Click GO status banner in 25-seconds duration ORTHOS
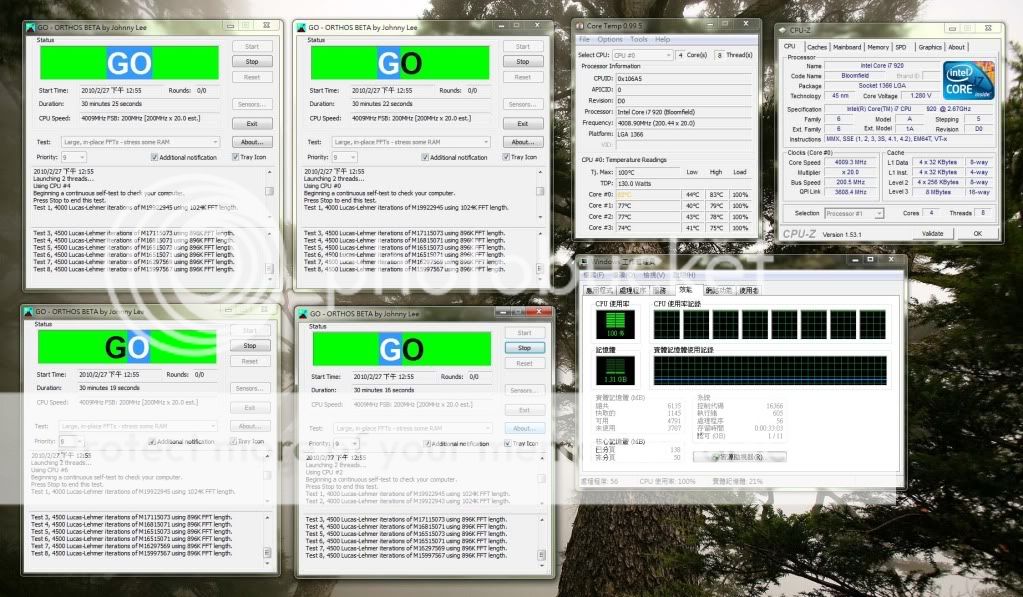The height and width of the screenshot is (597, 1023). coord(129,63)
